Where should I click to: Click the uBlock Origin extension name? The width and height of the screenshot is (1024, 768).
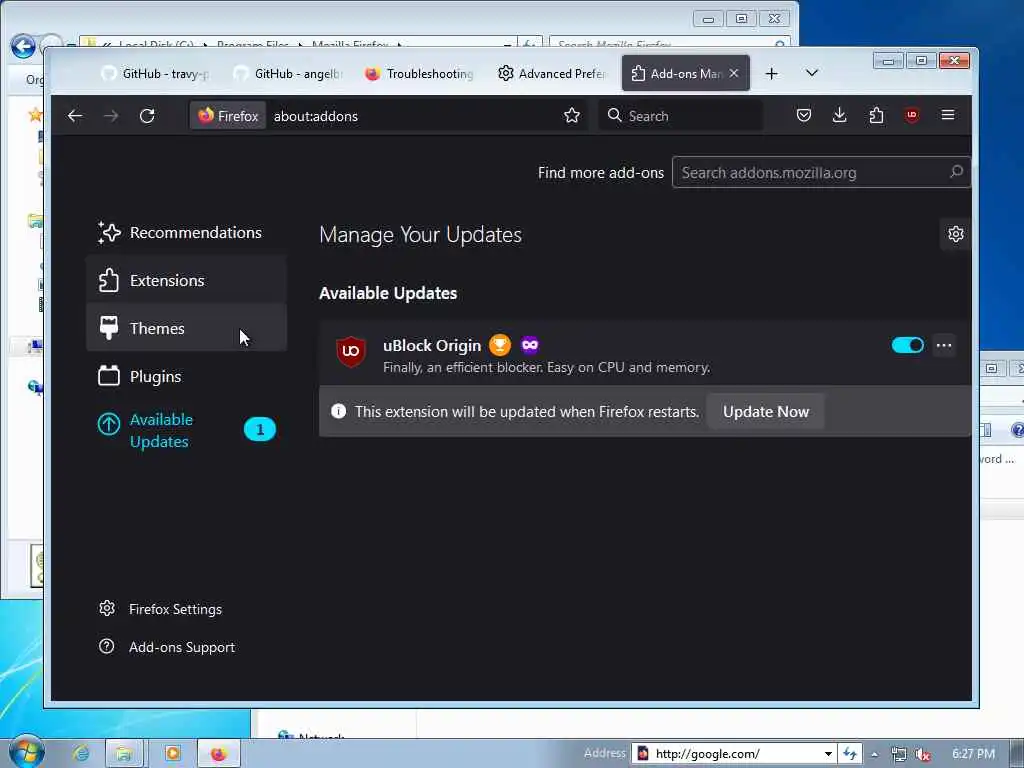[x=432, y=345]
